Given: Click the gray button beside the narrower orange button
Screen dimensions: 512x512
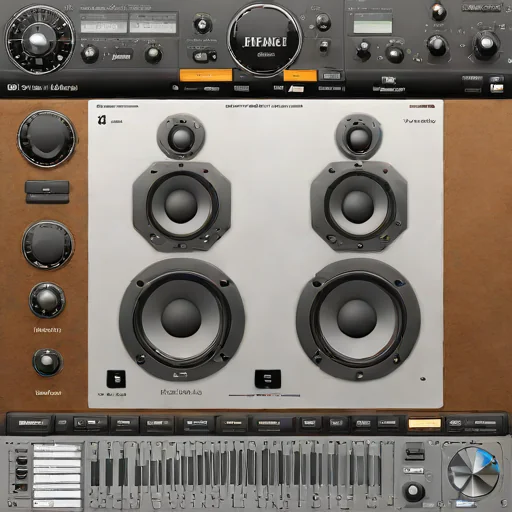Looking at the screenshot, I should pyautogui.click(x=331, y=76).
